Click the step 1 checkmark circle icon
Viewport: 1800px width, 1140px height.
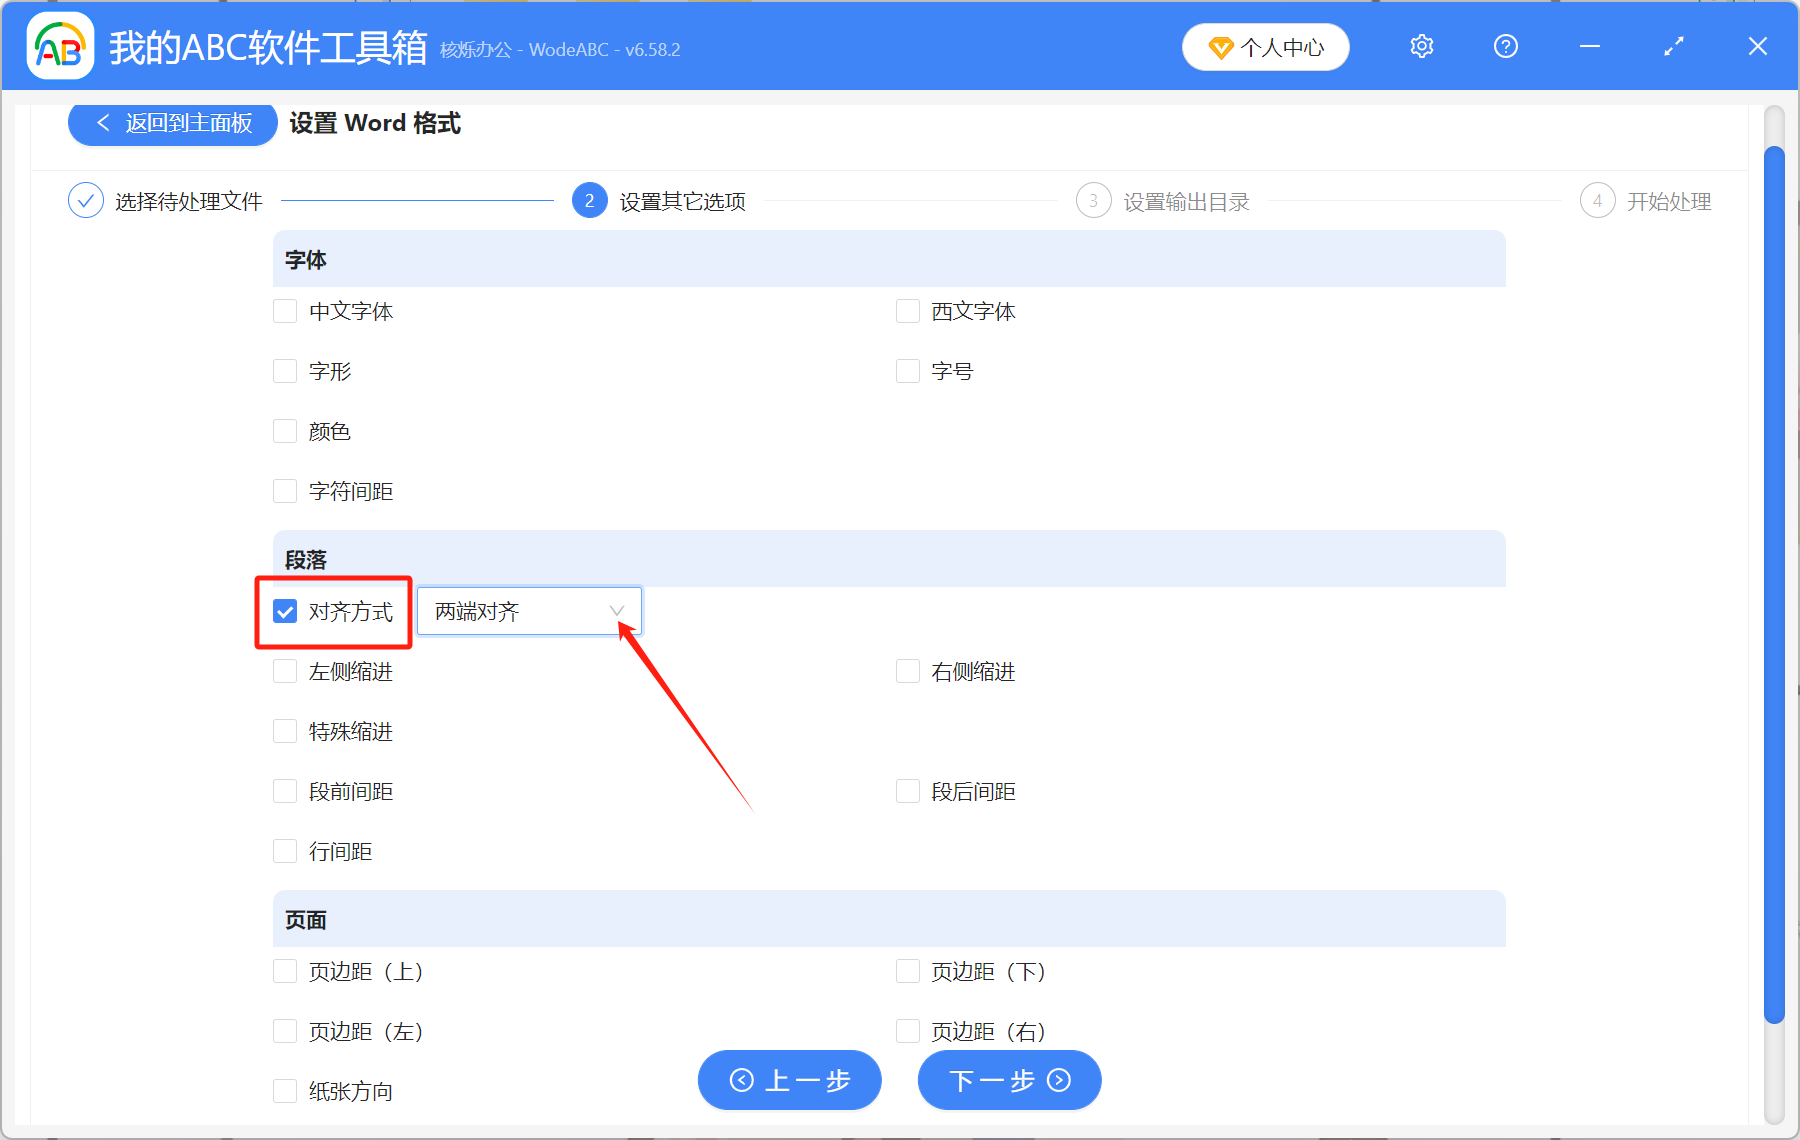pos(85,200)
